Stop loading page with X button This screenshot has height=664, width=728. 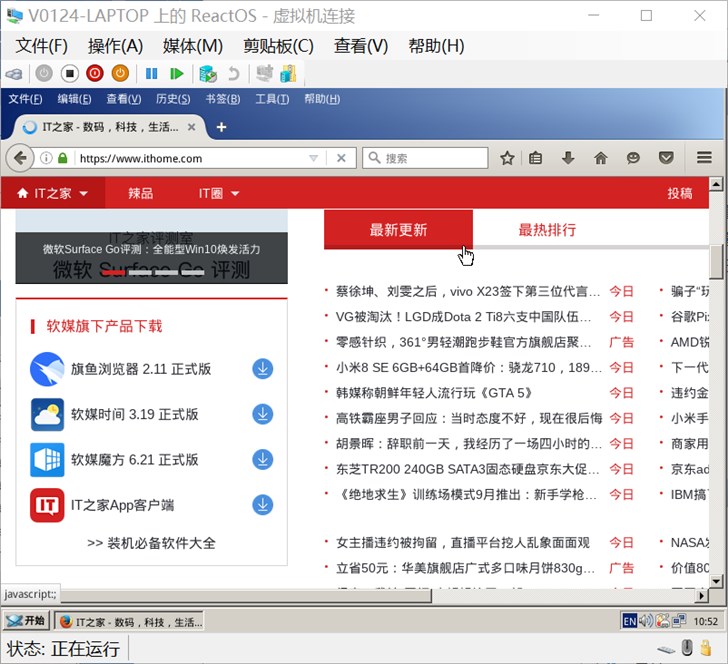click(x=341, y=158)
